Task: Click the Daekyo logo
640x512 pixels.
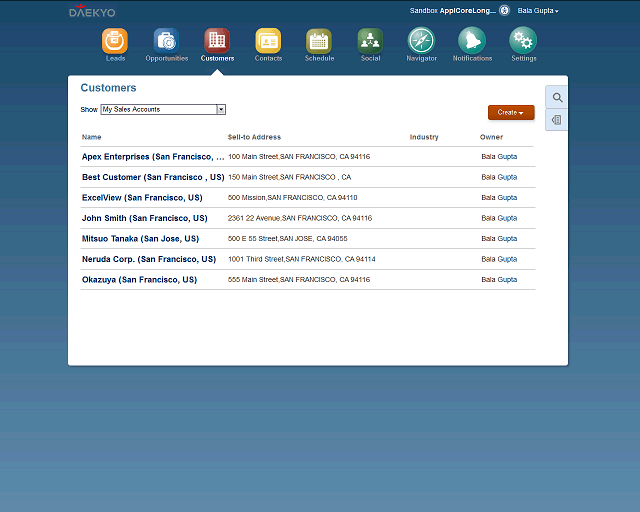Action: 92,11
